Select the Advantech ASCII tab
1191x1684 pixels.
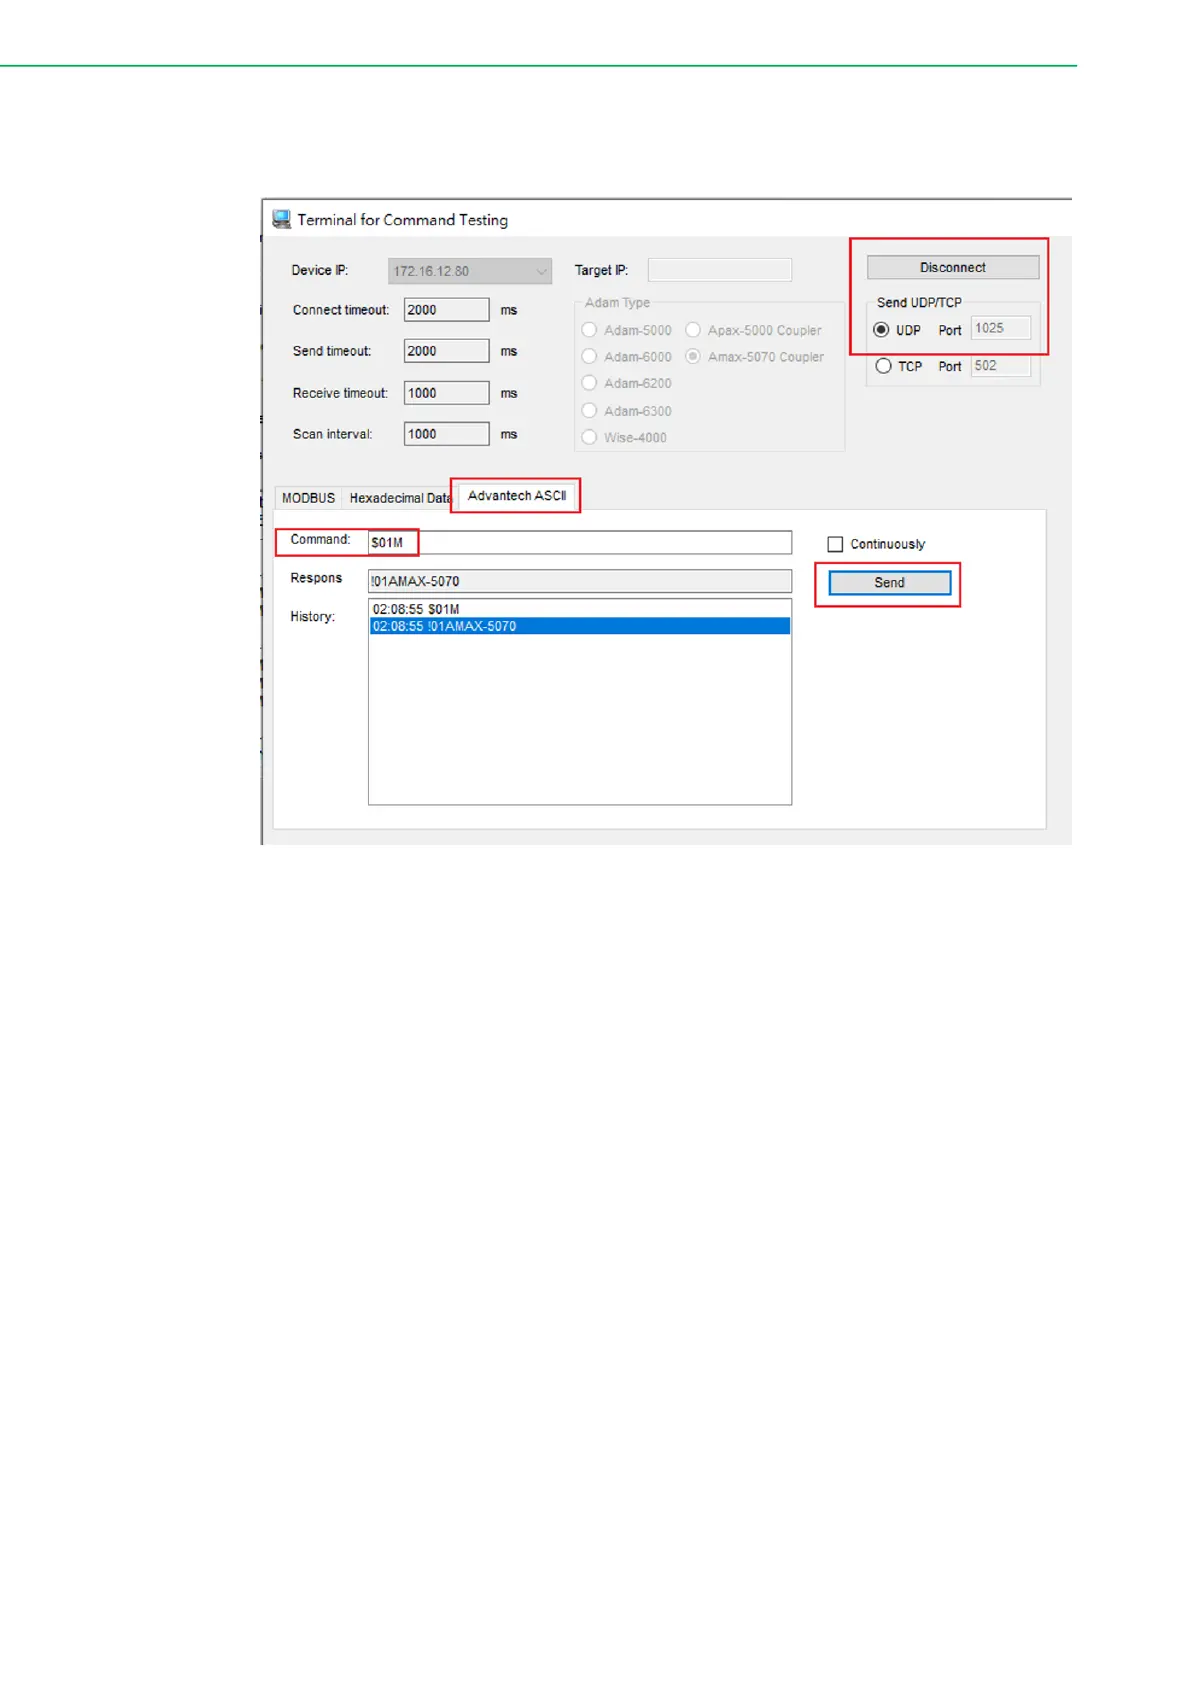pos(516,496)
